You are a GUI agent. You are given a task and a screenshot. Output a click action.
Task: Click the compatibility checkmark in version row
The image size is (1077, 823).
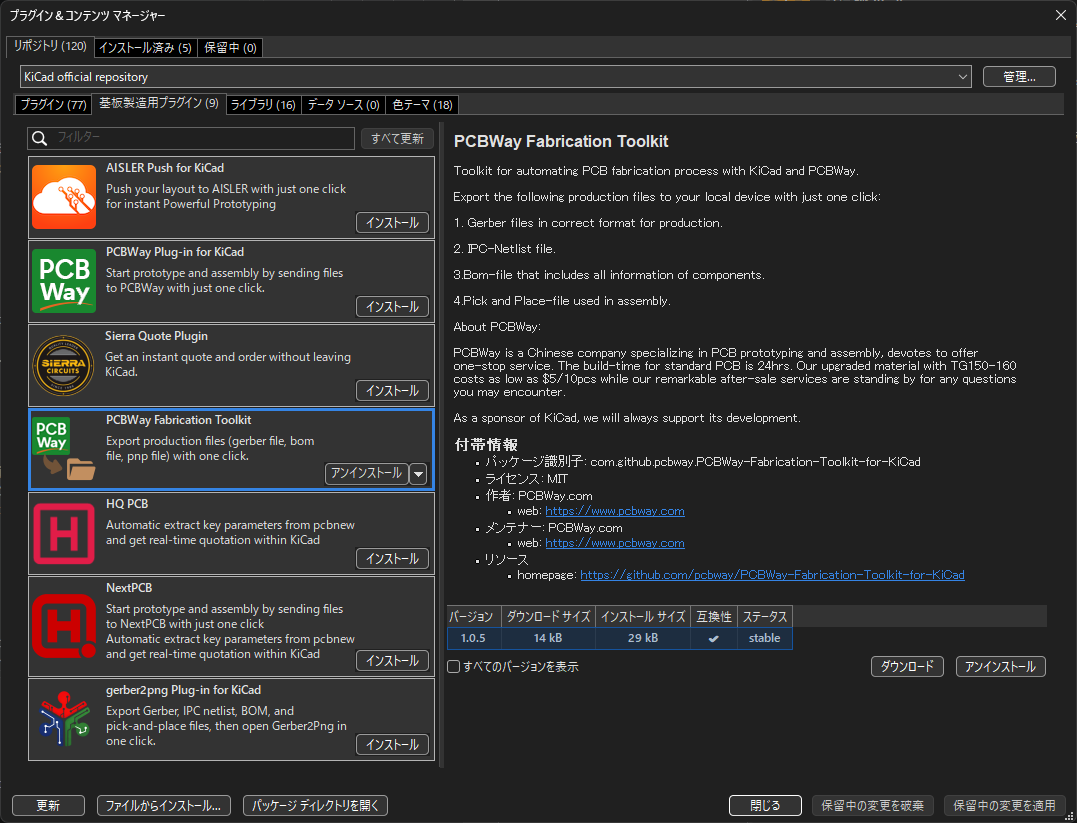pos(714,638)
